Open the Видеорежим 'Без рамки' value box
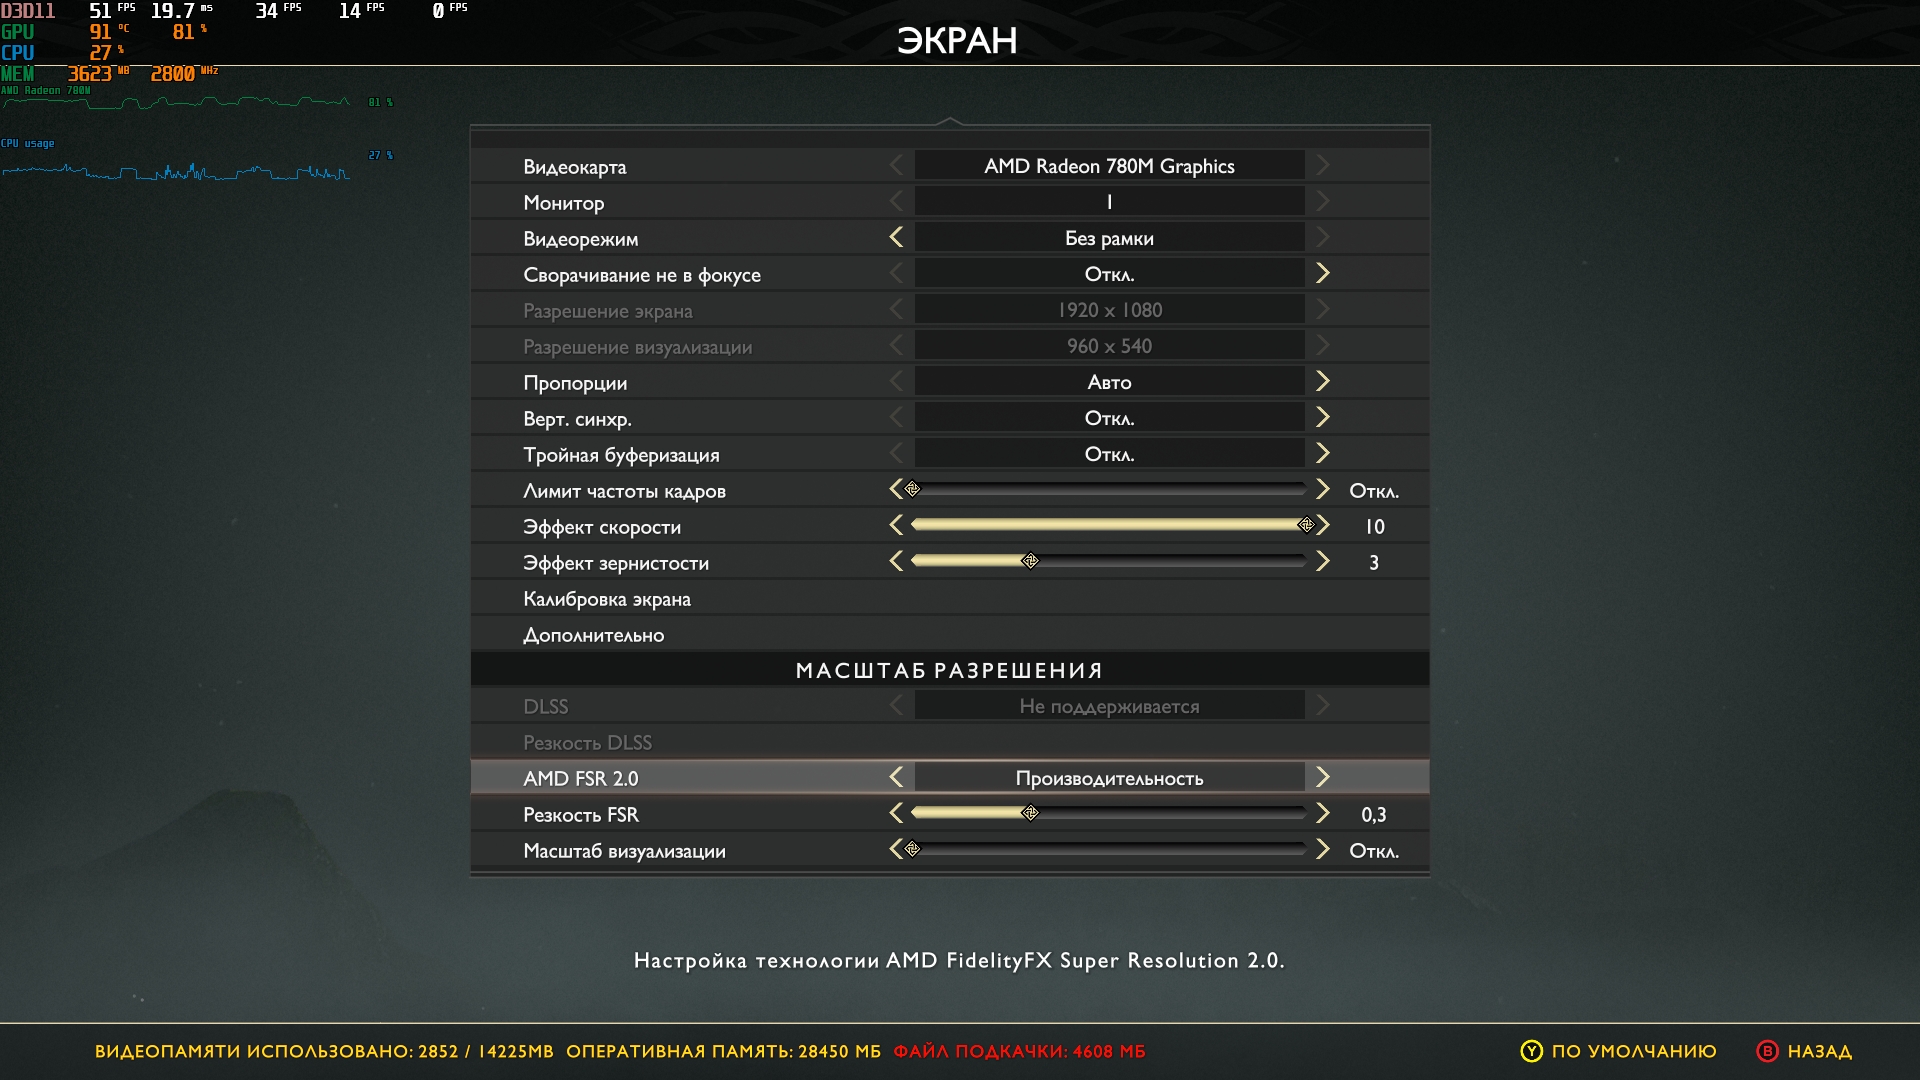The image size is (1920, 1080). click(1109, 238)
